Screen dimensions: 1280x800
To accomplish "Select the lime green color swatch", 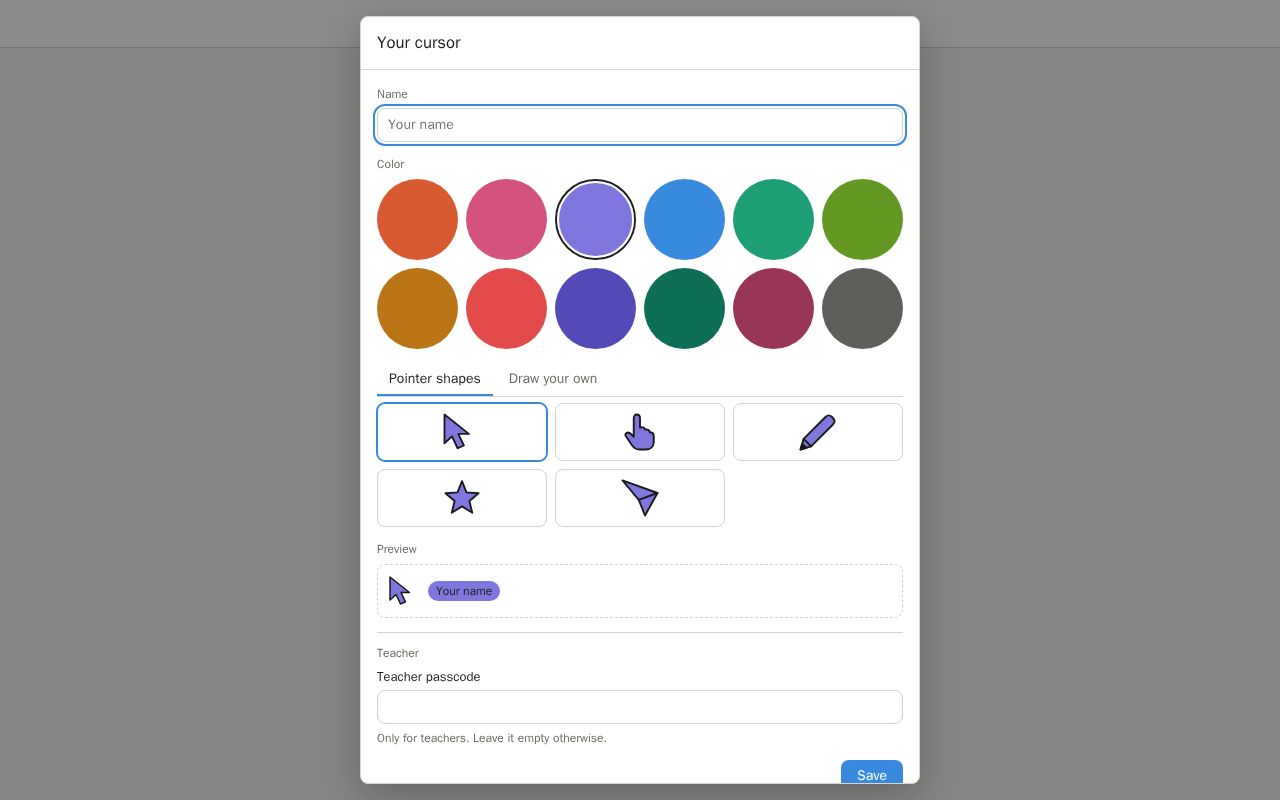I will (x=862, y=219).
